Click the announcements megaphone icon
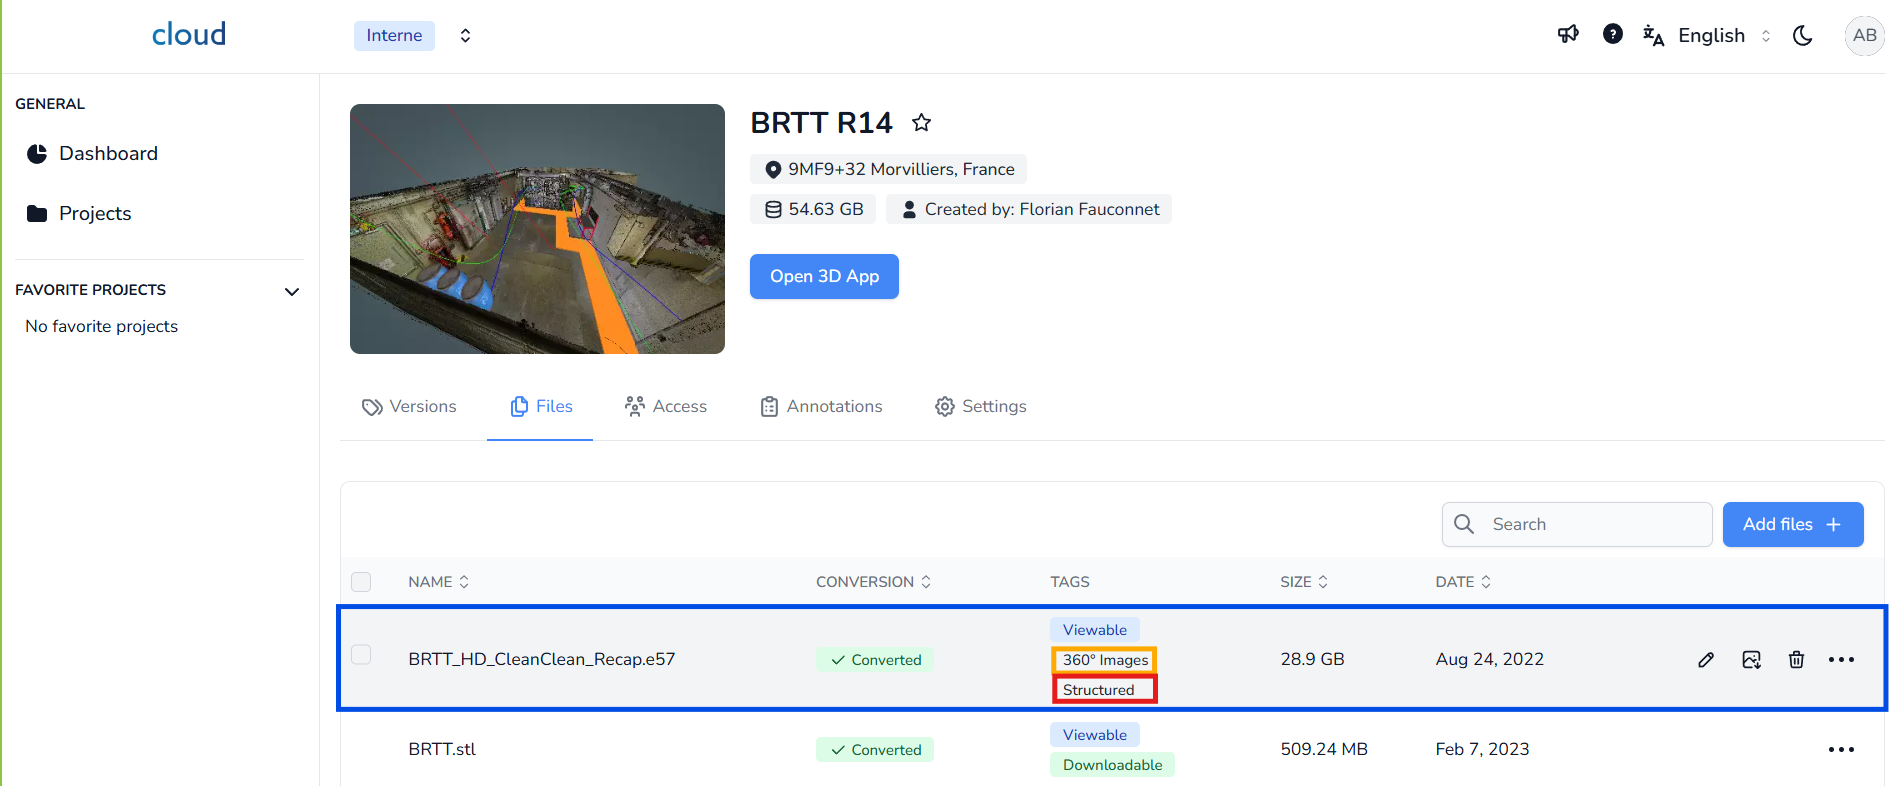 point(1568,35)
